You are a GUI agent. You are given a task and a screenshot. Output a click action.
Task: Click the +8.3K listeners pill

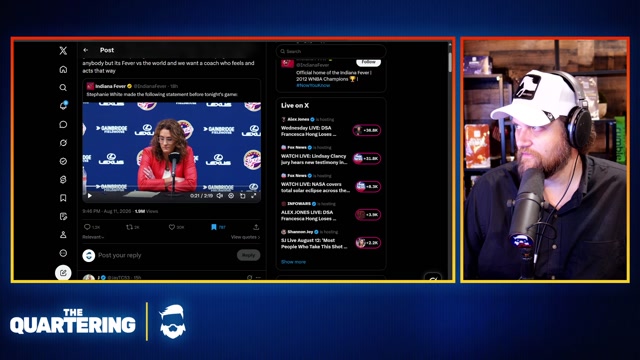(368, 187)
